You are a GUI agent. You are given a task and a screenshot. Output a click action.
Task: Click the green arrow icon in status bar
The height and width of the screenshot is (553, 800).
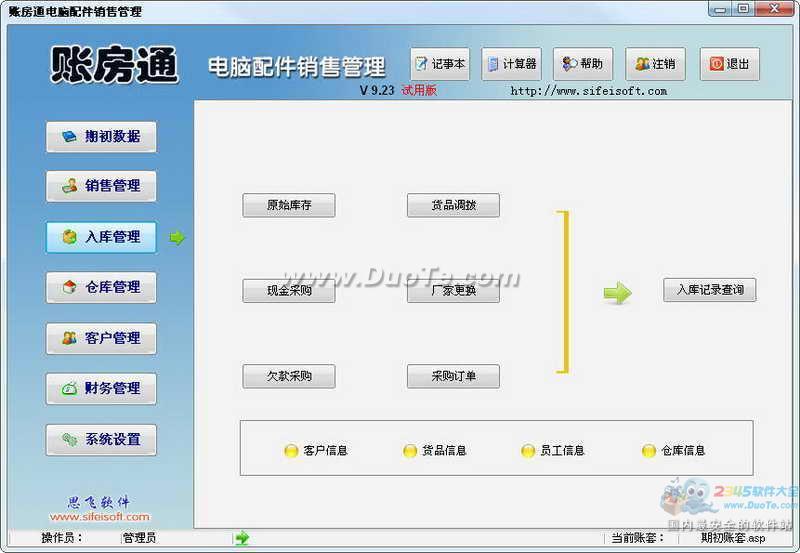pos(242,538)
